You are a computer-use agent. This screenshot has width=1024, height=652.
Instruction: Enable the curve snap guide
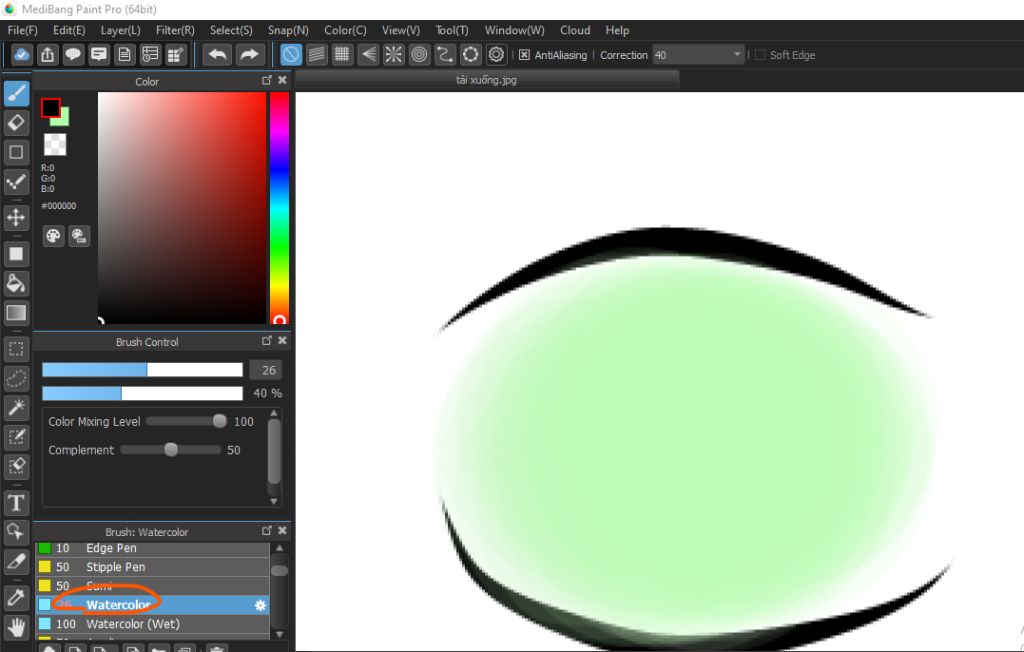coord(445,55)
